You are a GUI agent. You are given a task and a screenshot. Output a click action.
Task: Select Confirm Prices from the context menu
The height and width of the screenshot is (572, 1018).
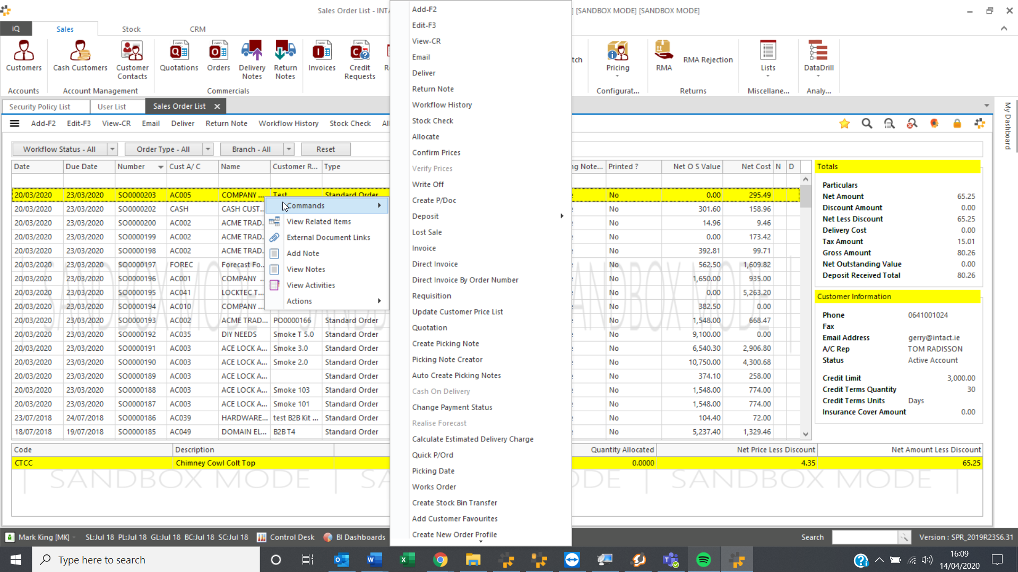[436, 153]
